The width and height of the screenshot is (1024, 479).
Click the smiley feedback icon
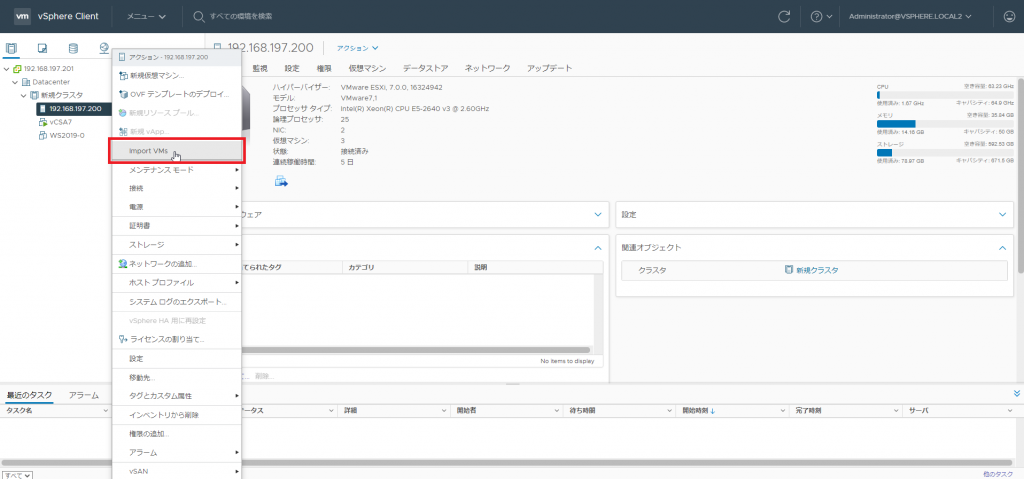pyautogui.click(x=1008, y=16)
